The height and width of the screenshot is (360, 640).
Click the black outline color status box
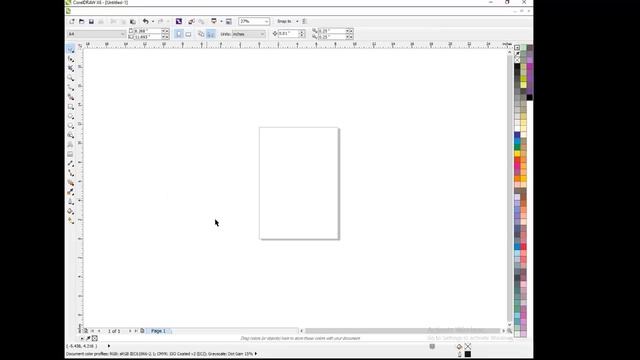(x=468, y=354)
